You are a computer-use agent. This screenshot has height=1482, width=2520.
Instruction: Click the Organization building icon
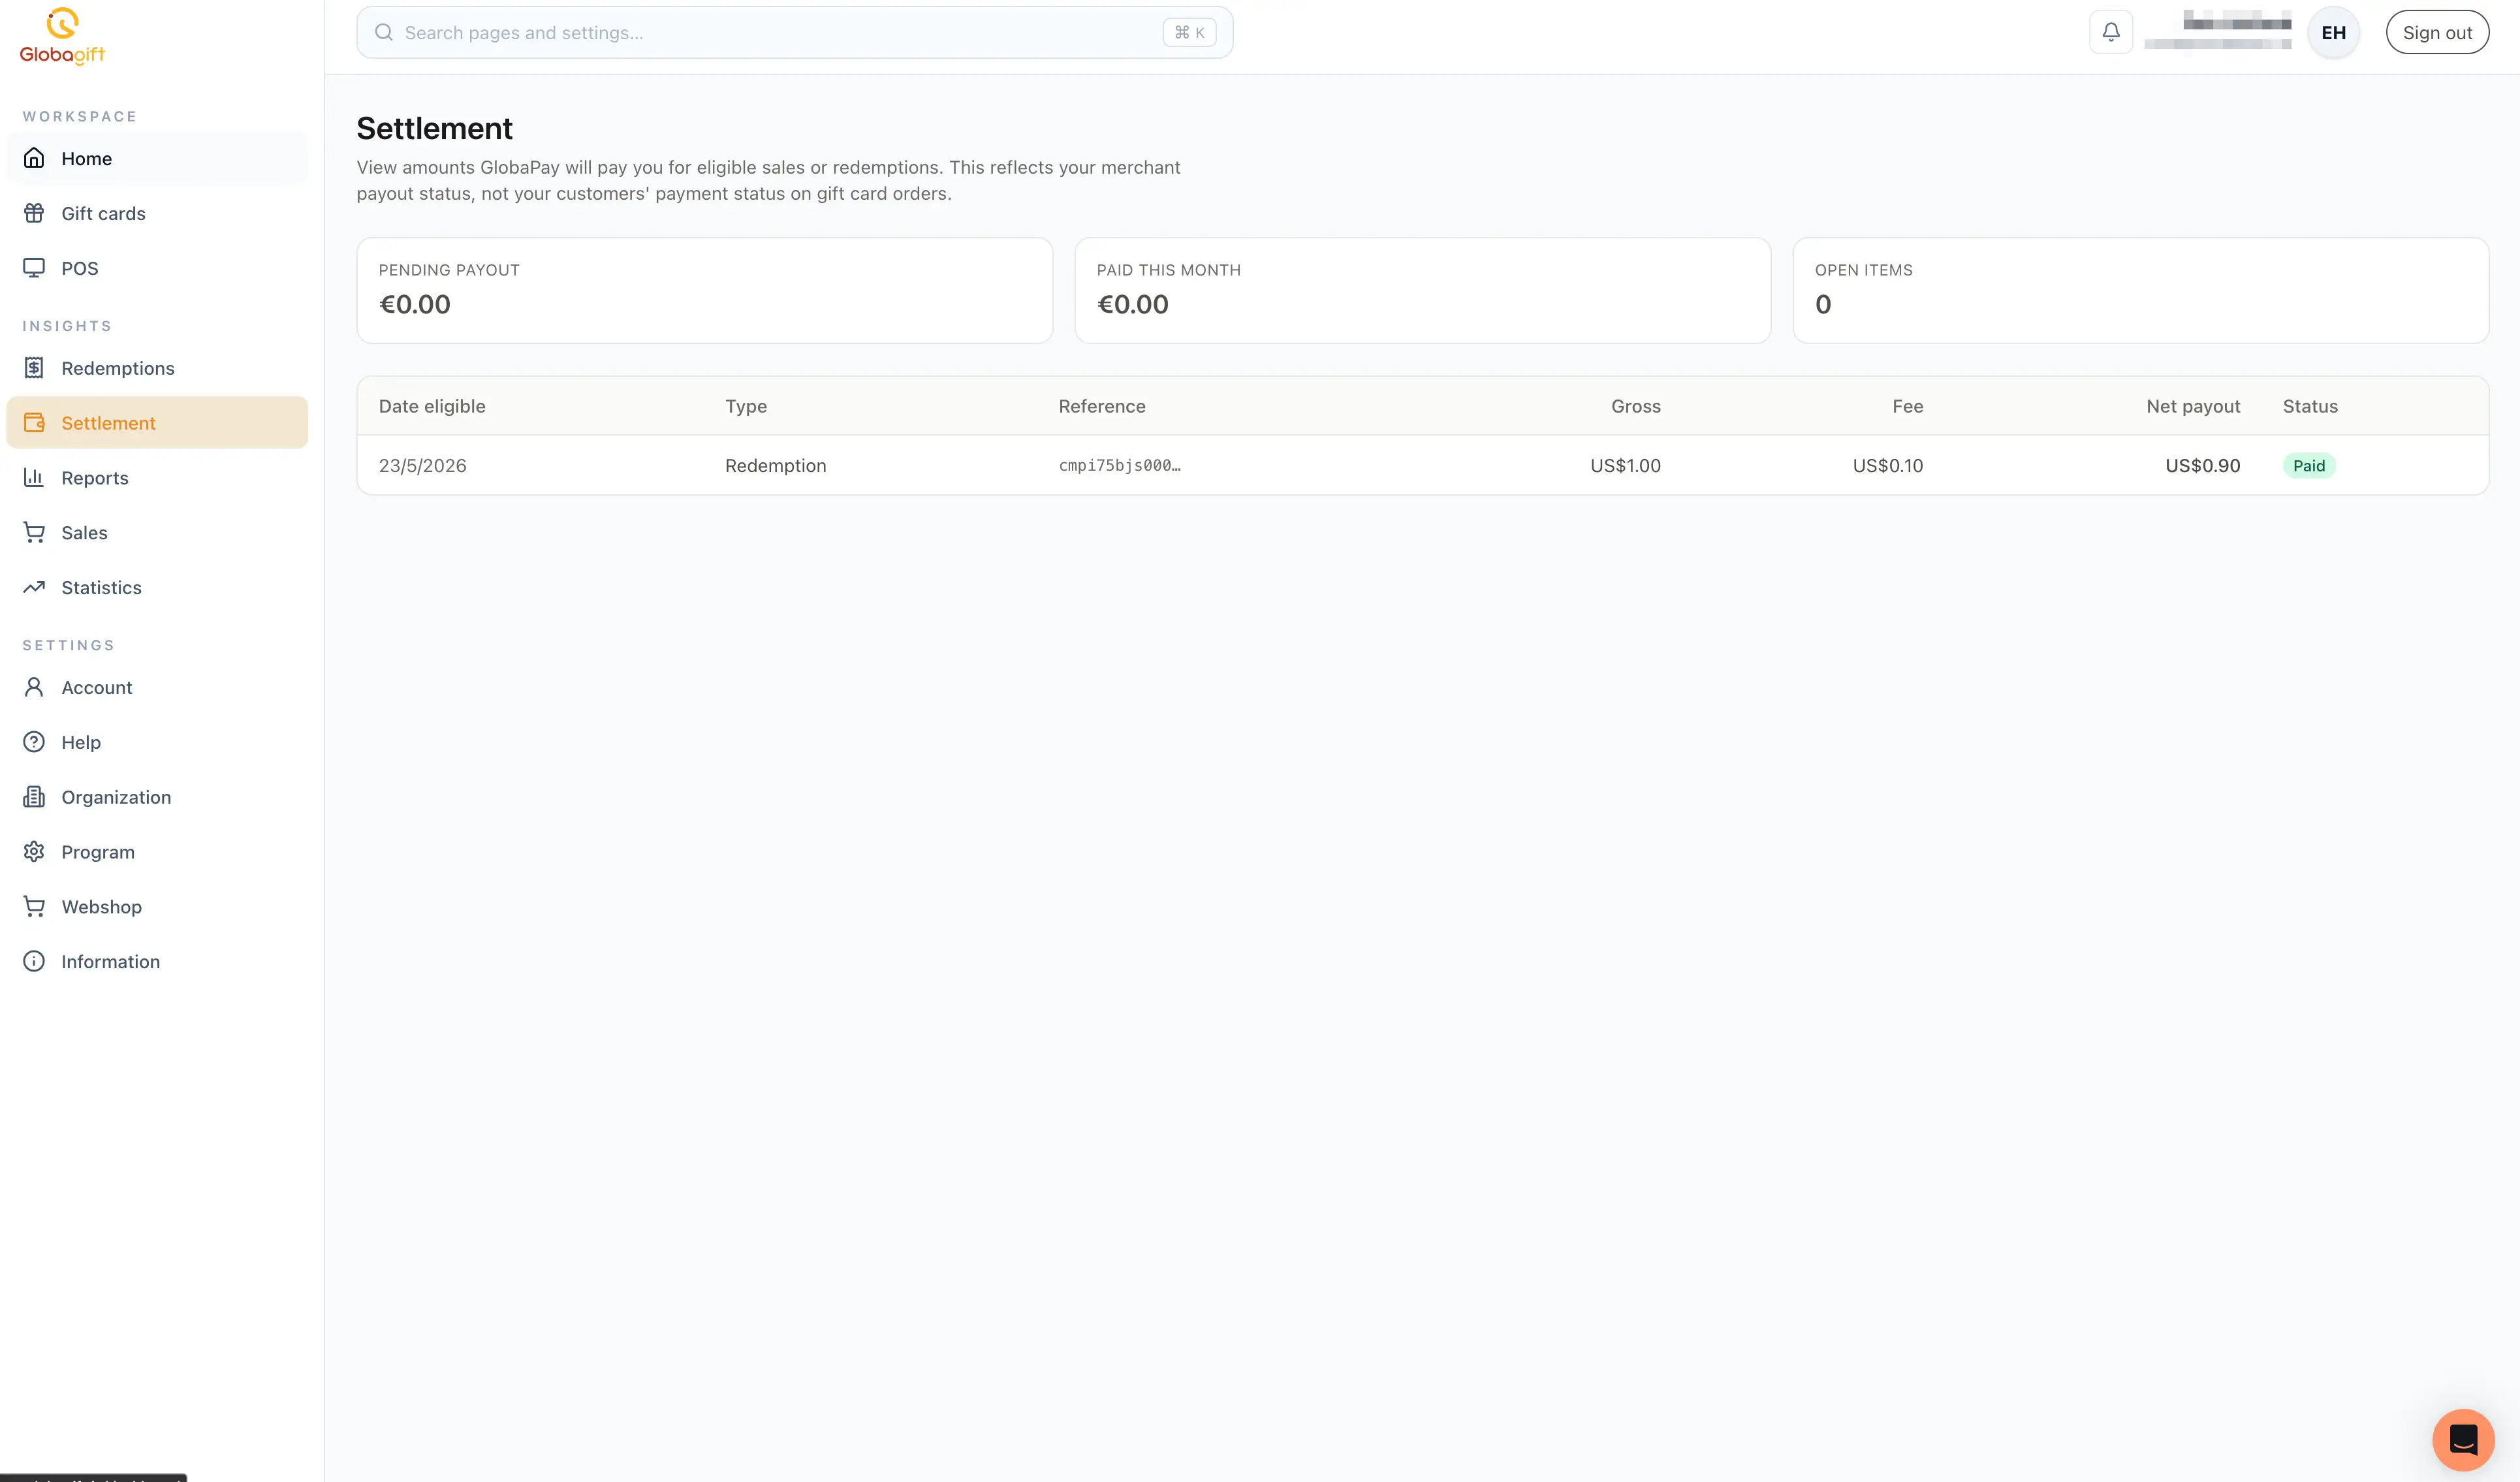[x=34, y=797]
